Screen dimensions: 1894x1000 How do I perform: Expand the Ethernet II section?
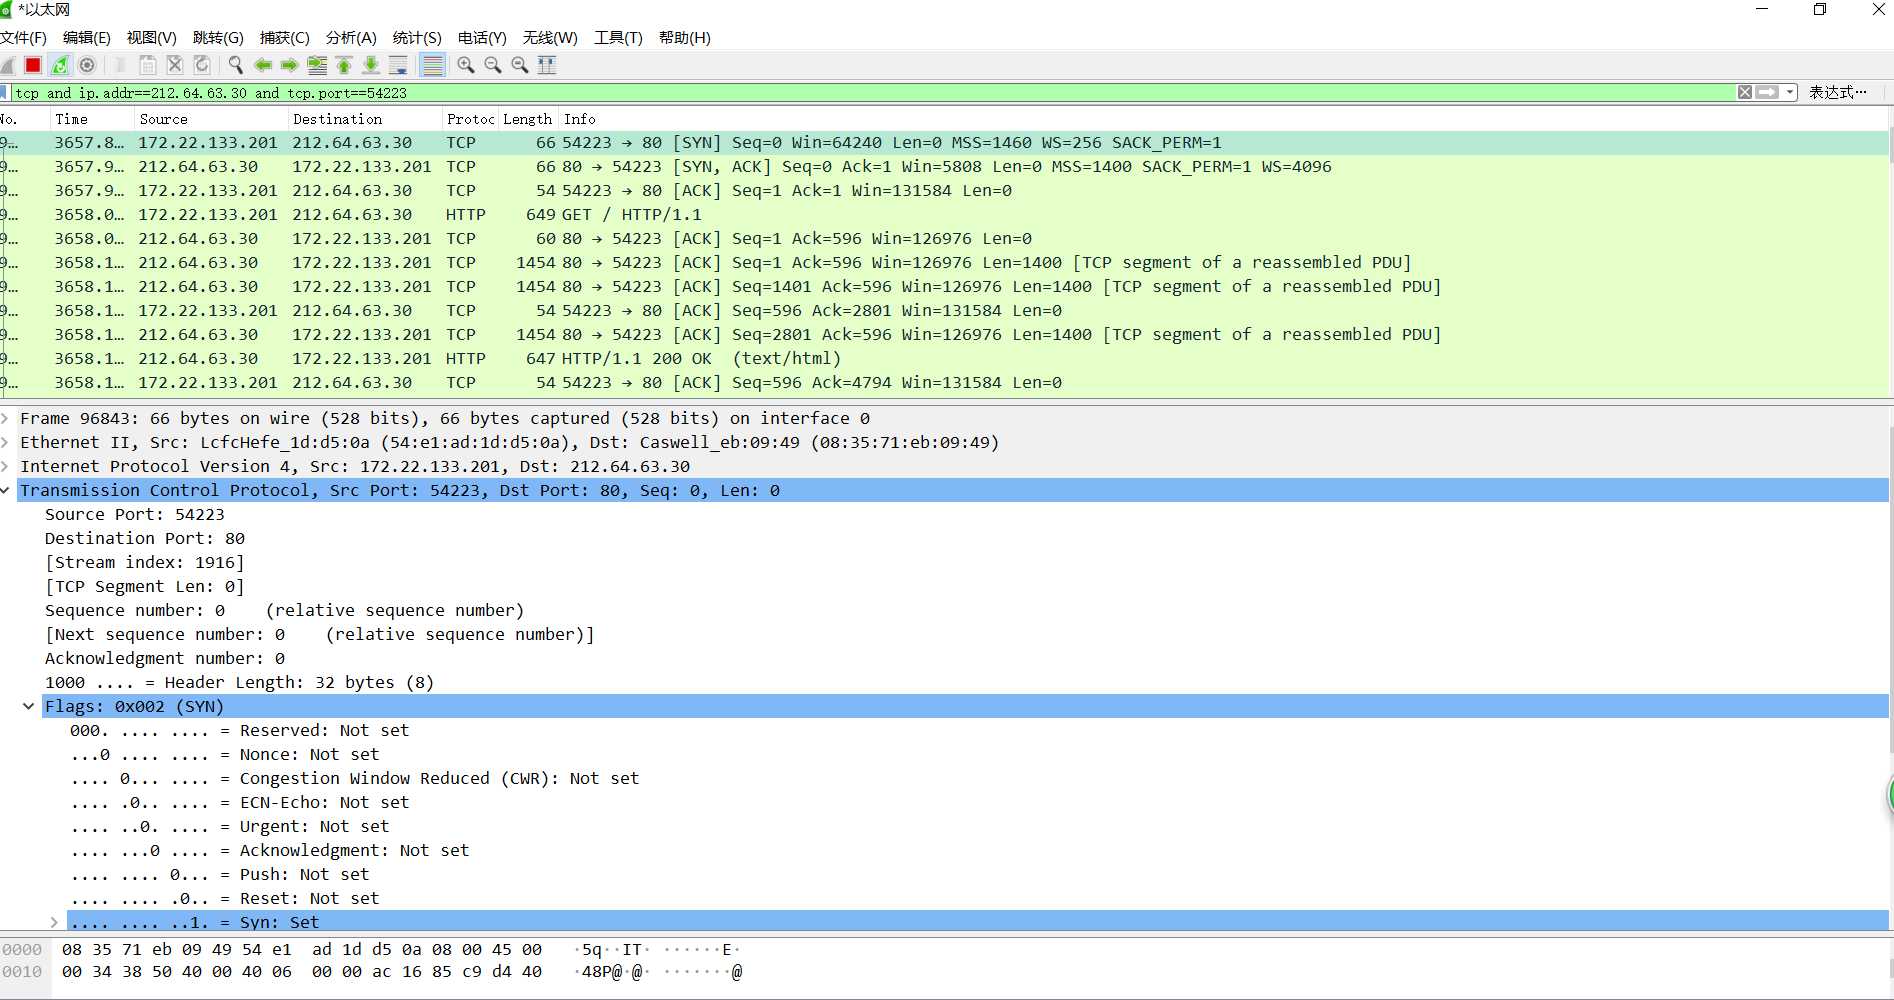pos(6,442)
